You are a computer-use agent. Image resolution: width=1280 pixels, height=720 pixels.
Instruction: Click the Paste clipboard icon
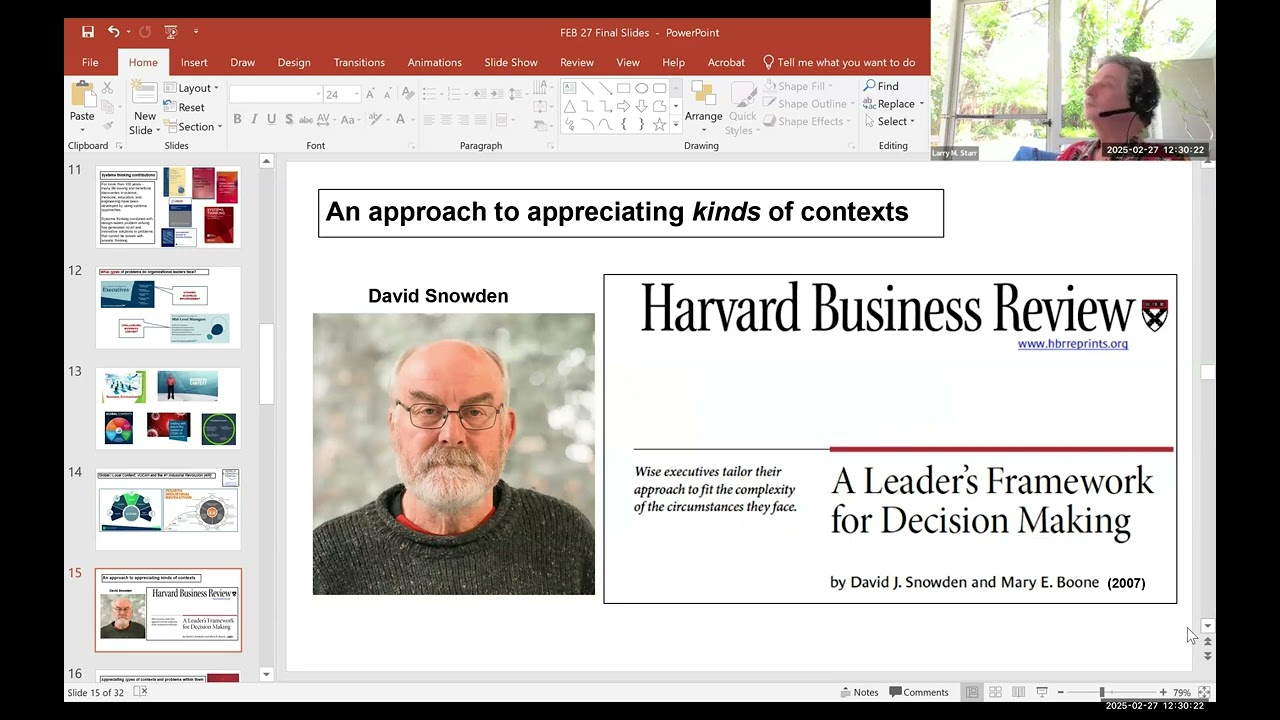[x=82, y=95]
